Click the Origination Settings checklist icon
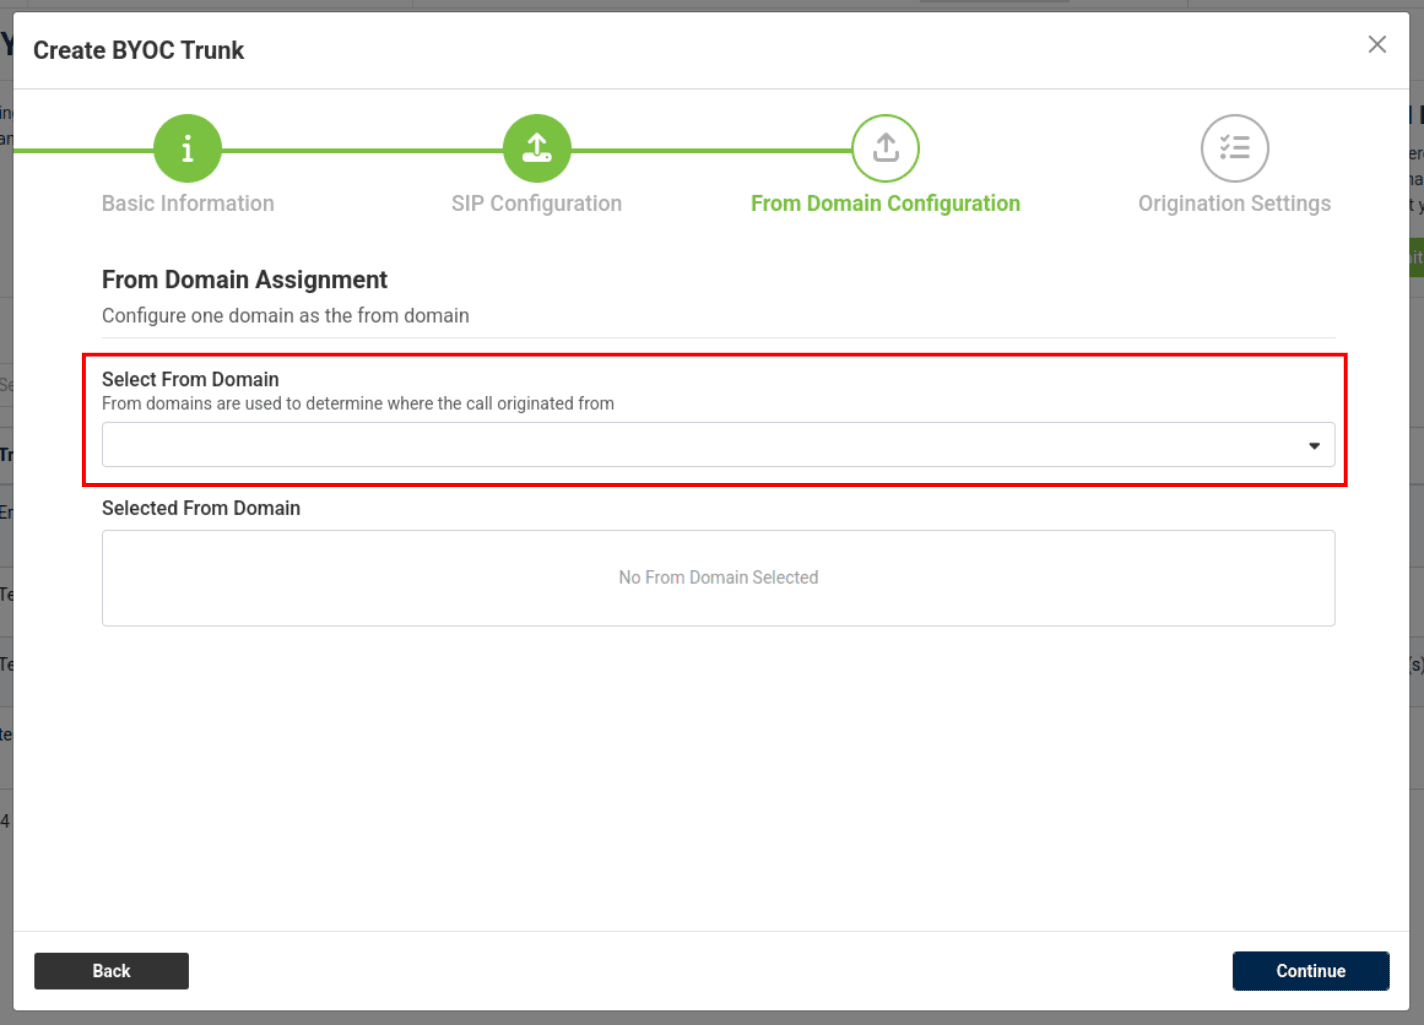The height and width of the screenshot is (1026, 1424). click(1234, 149)
